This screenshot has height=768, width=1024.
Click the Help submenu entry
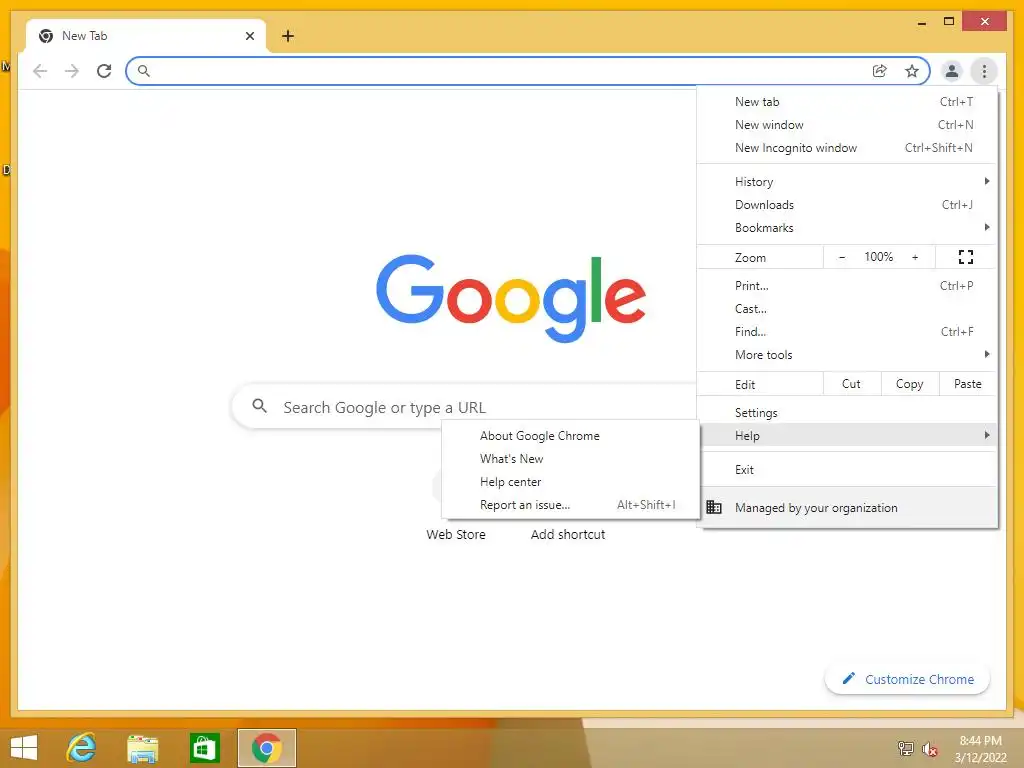click(847, 435)
